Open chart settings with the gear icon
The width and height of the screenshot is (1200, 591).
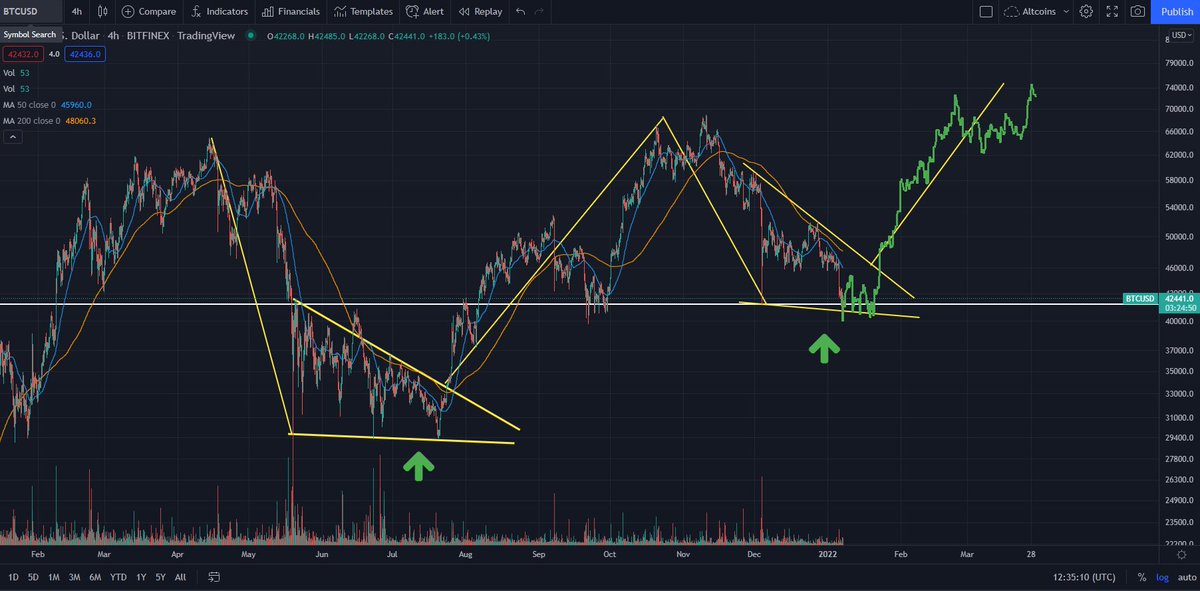(x=1084, y=11)
